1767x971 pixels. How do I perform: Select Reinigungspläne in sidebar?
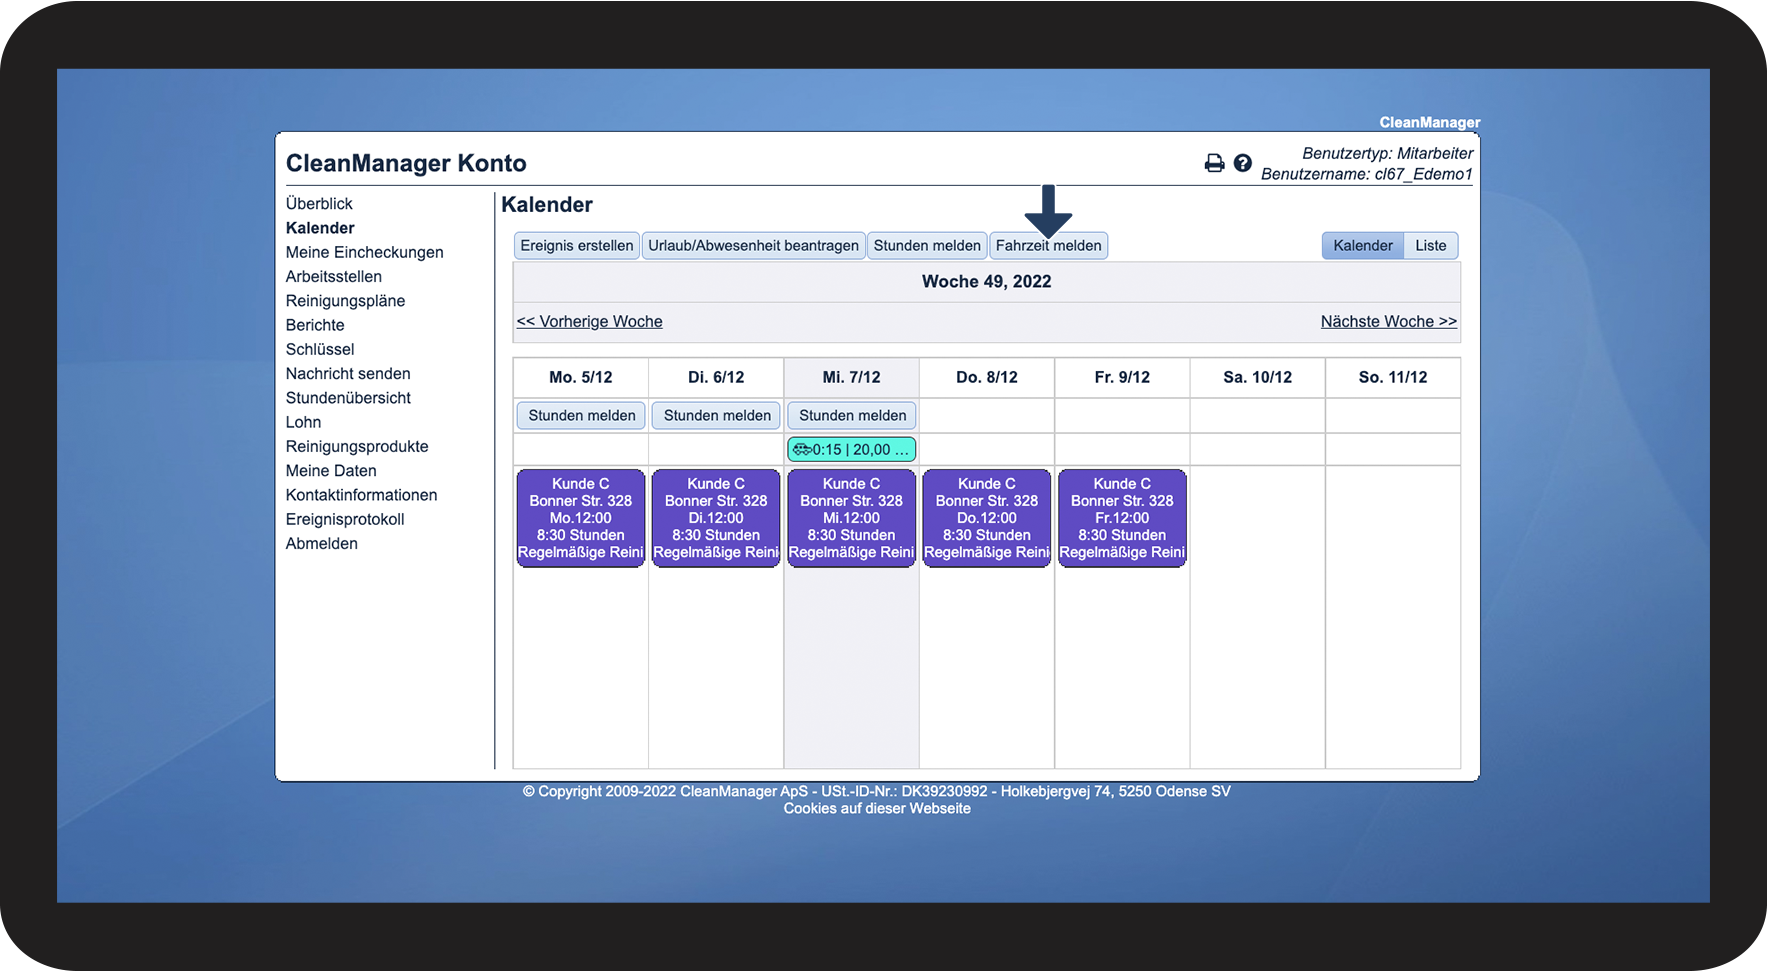[x=345, y=301]
